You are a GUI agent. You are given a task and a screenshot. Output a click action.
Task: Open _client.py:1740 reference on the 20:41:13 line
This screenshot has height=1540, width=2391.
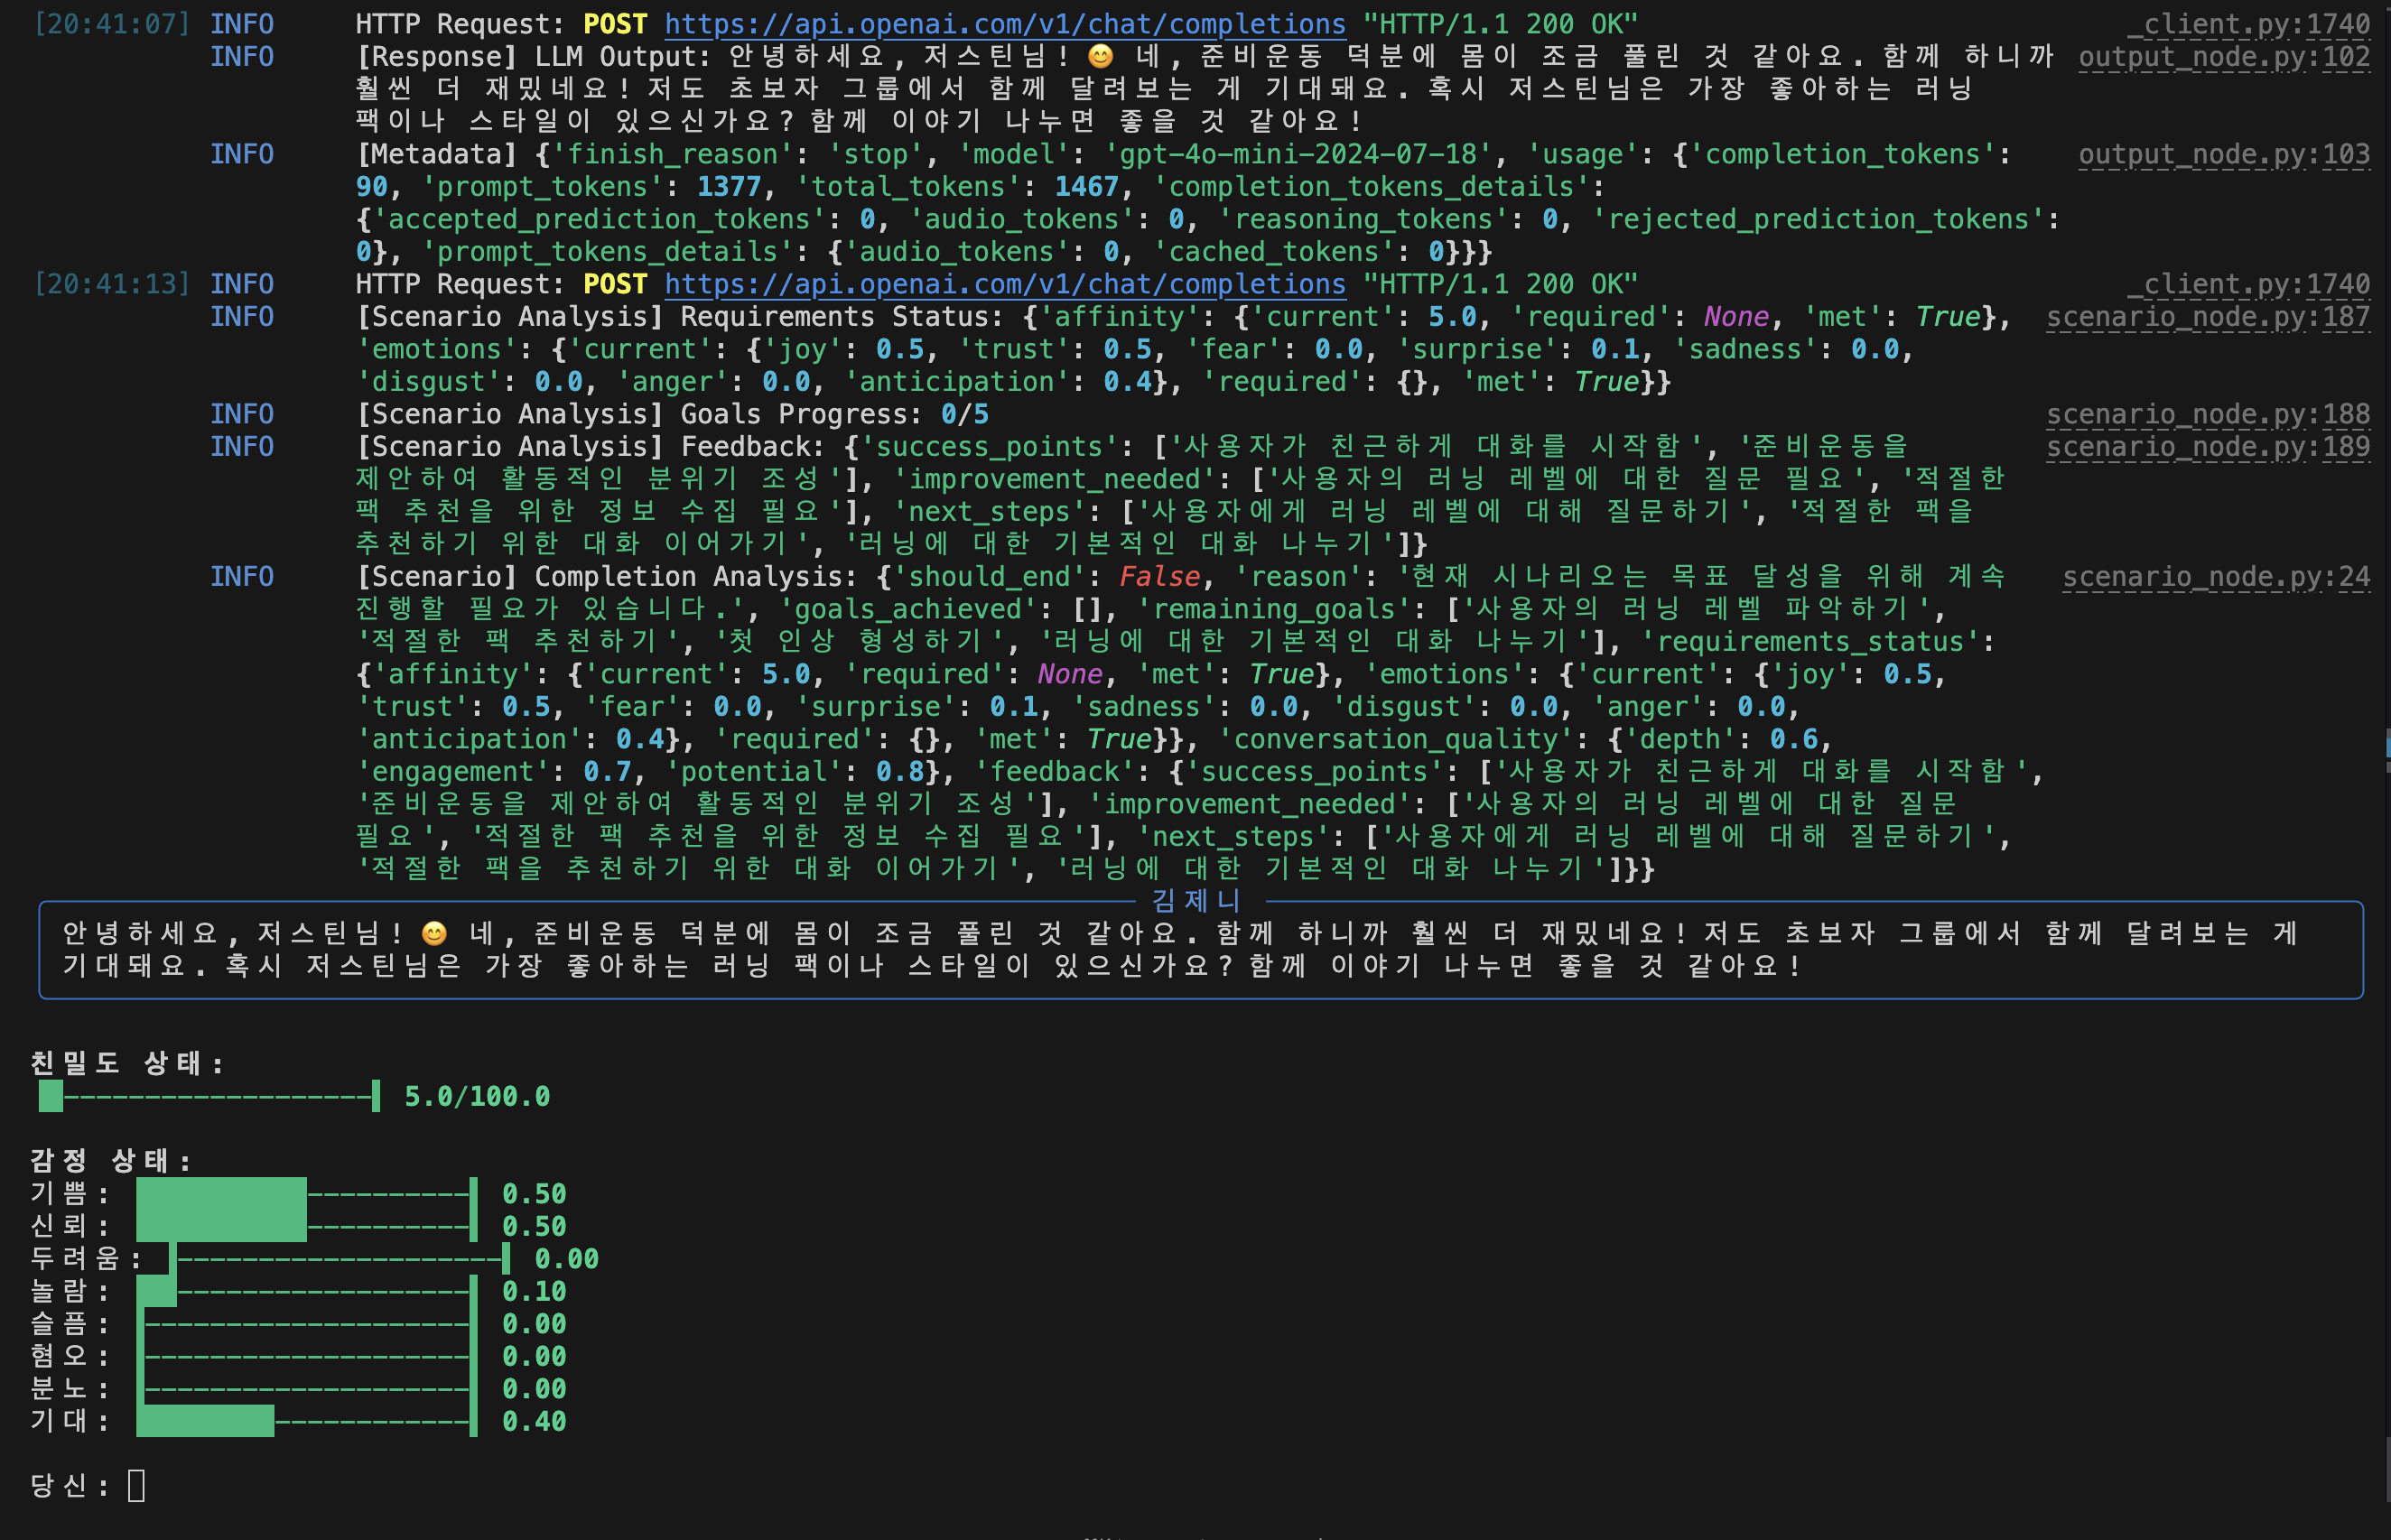pos(2248,284)
